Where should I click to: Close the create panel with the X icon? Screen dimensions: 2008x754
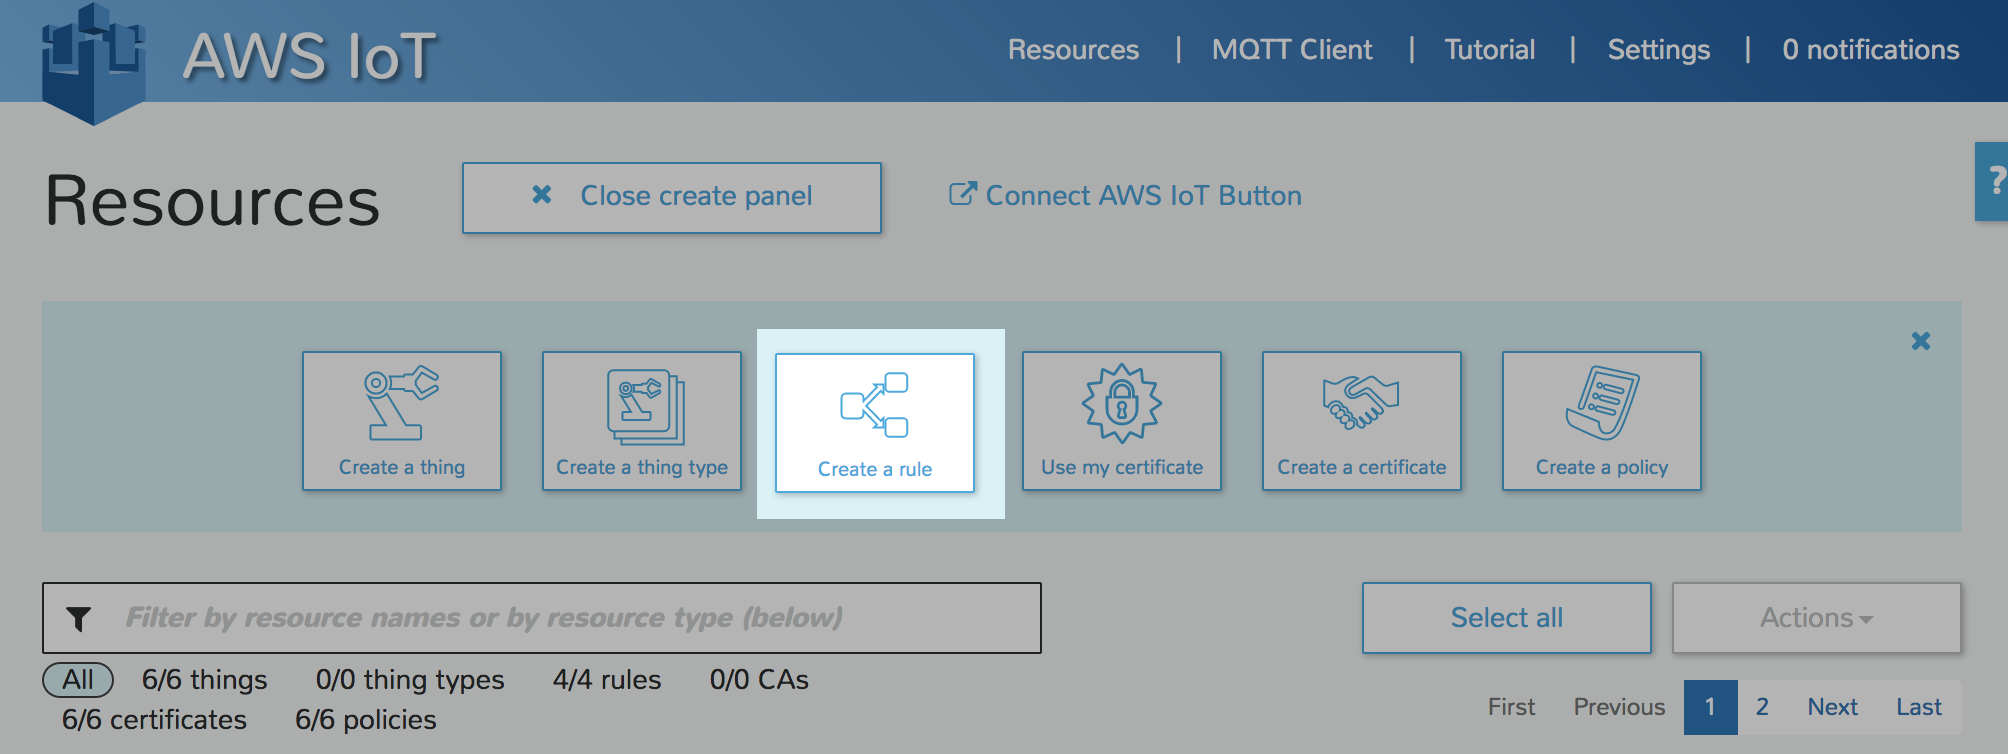coord(1920,341)
